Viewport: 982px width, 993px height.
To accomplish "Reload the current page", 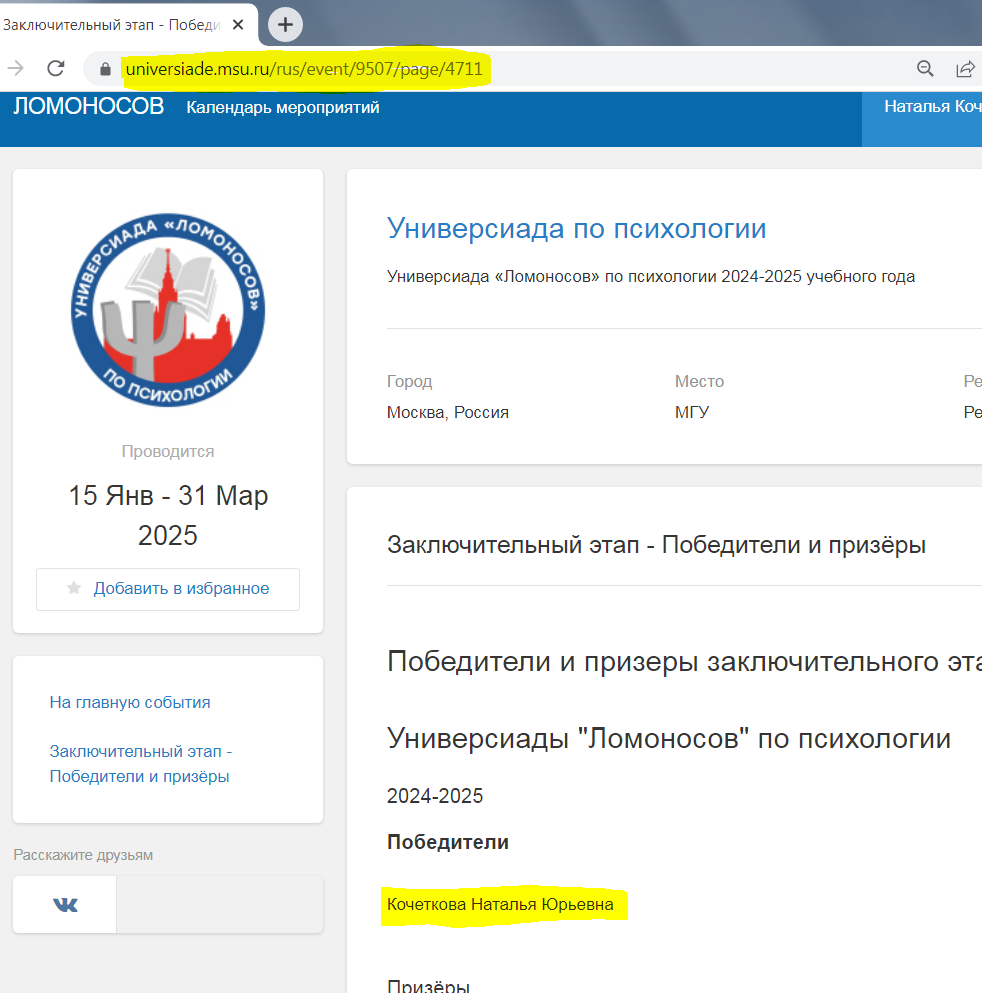I will [56, 68].
